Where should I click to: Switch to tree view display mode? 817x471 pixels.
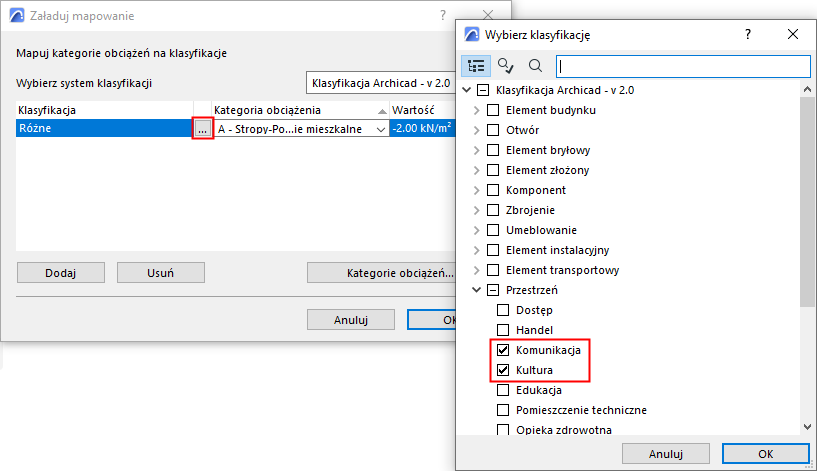click(x=476, y=66)
